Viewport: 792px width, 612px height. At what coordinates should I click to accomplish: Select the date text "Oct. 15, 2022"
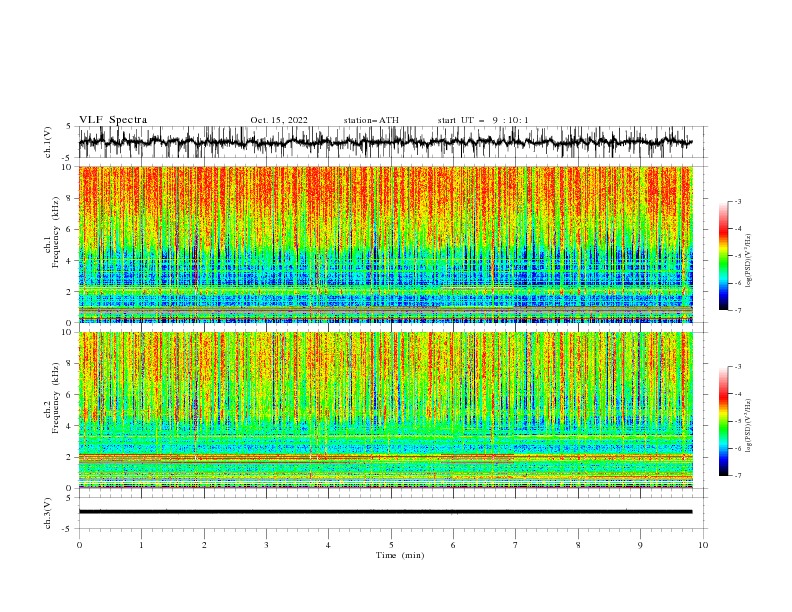tap(279, 120)
